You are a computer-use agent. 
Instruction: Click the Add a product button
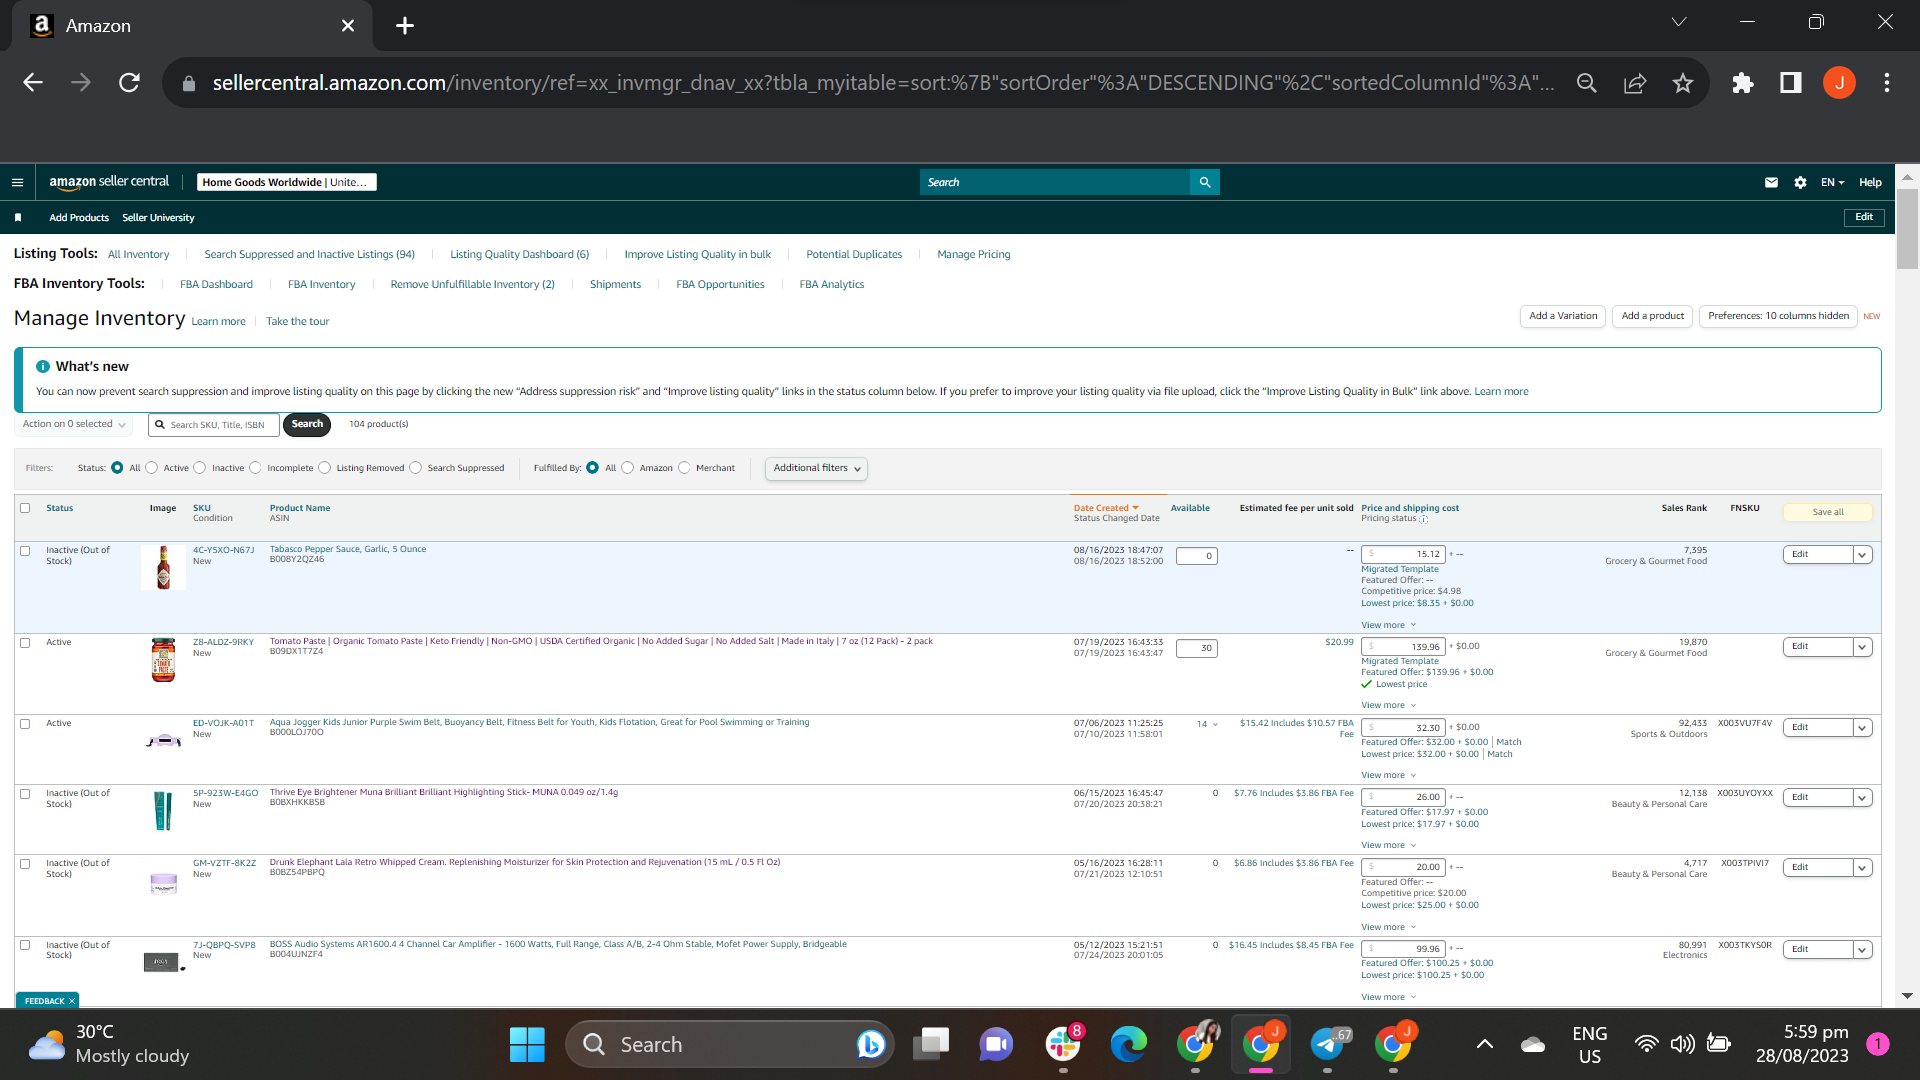click(1653, 316)
